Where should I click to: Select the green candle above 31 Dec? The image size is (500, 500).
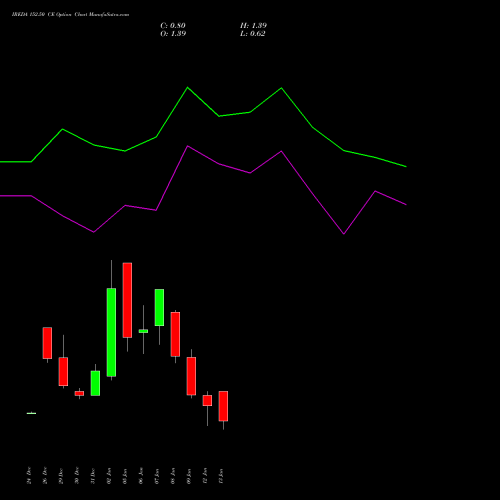coord(95,383)
